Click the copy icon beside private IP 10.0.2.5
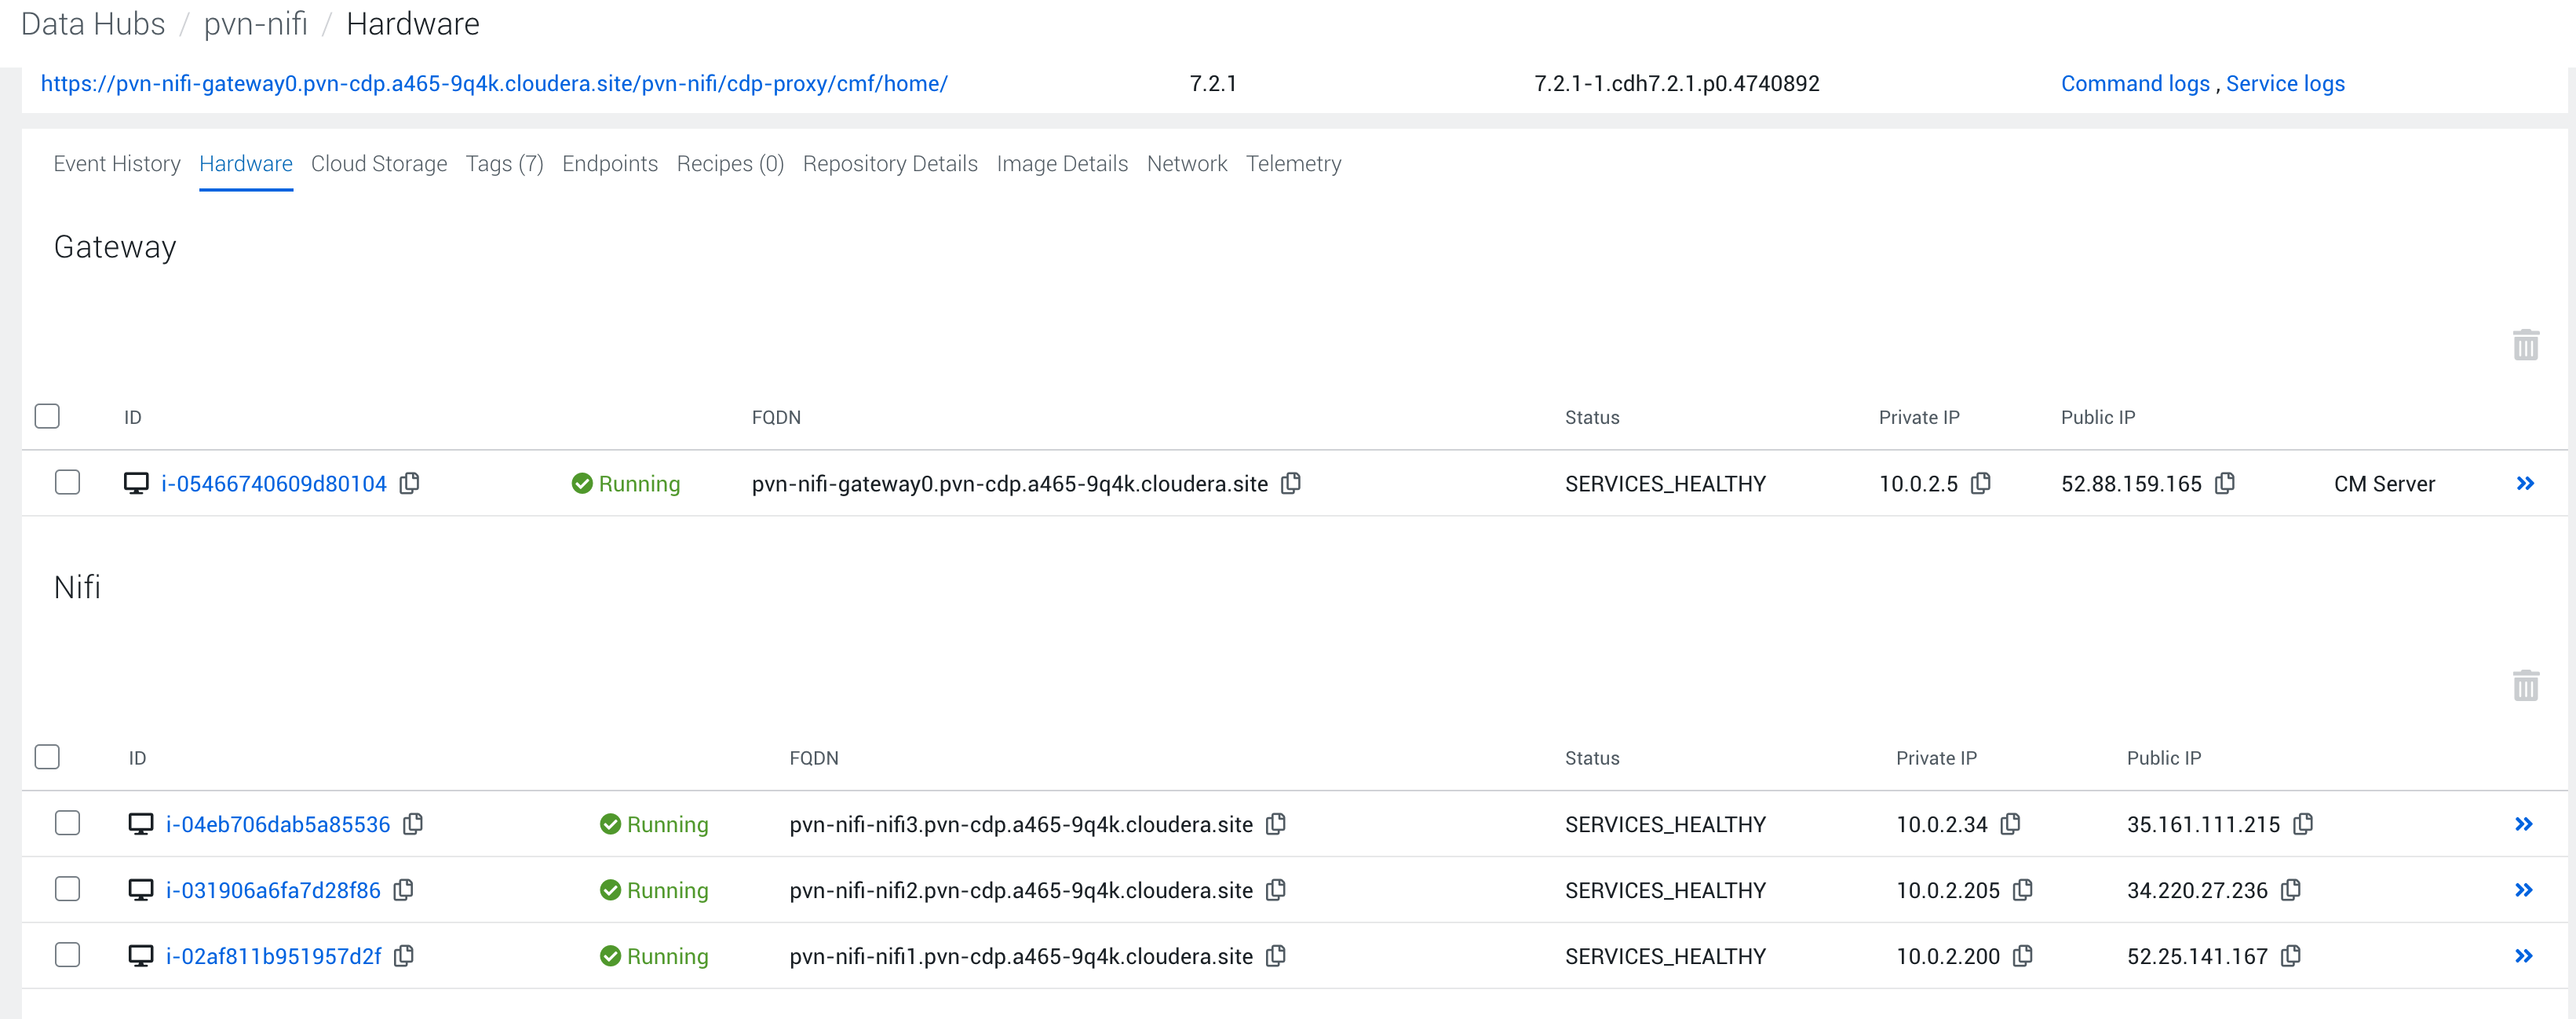 1981,483
